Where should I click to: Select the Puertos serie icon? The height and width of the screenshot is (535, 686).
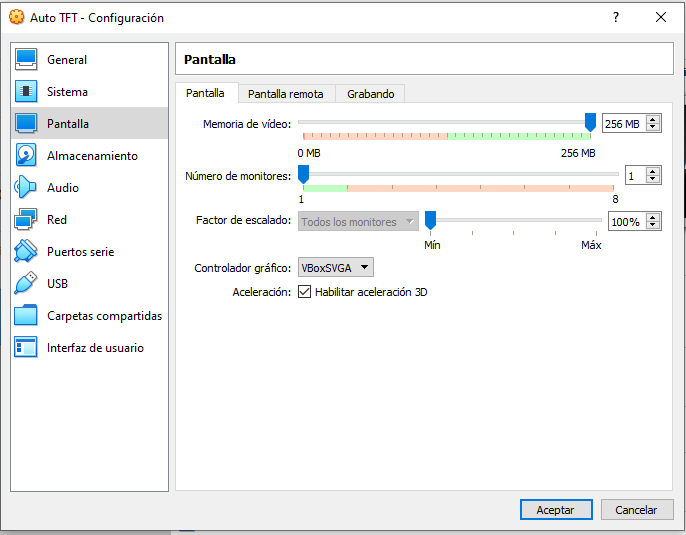click(x=27, y=252)
